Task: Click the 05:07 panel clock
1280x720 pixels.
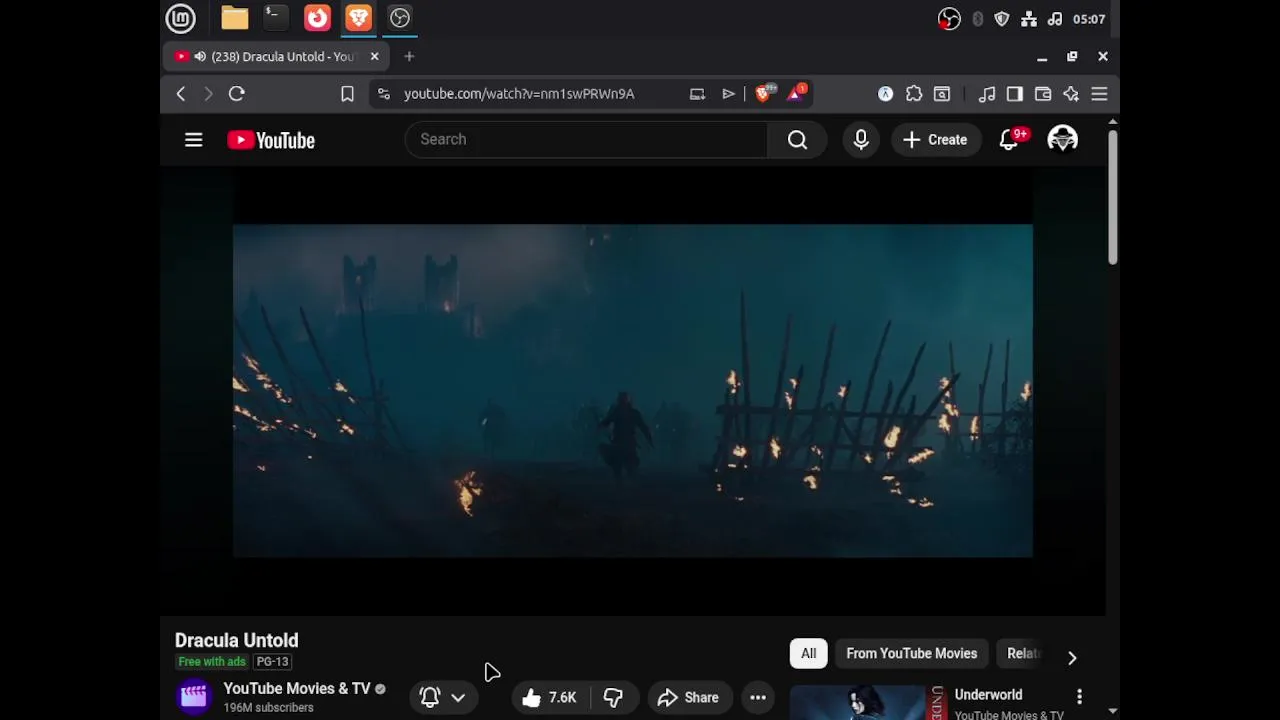Action: pyautogui.click(x=1089, y=19)
